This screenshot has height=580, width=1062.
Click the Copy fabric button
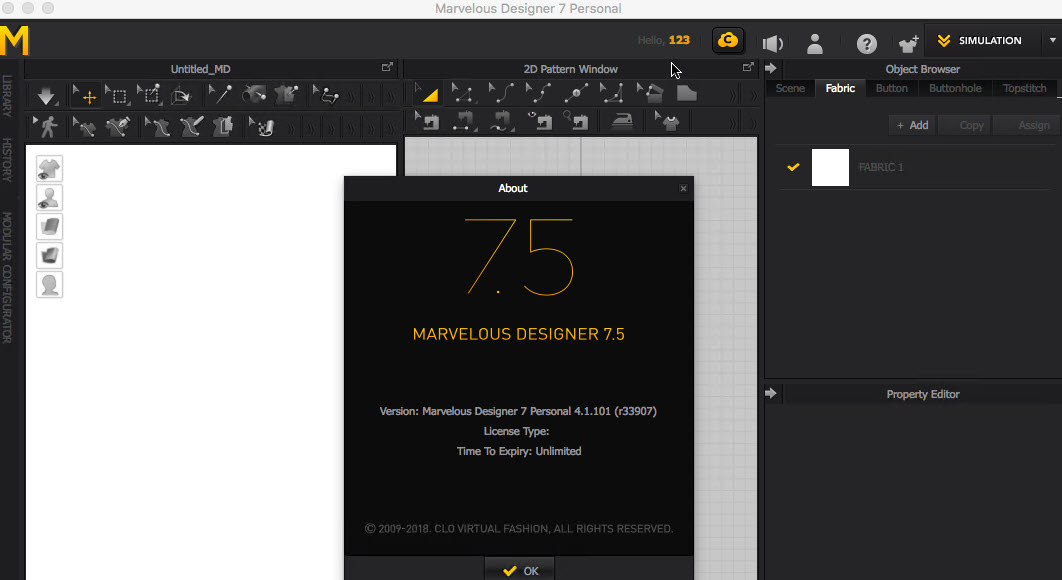(x=965, y=125)
